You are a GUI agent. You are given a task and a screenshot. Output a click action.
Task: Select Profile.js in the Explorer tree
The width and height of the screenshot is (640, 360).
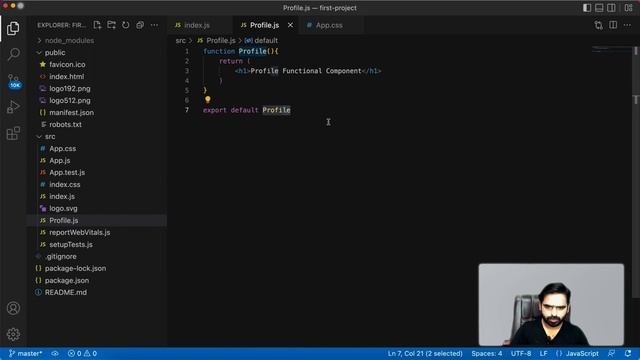pos(97,220)
